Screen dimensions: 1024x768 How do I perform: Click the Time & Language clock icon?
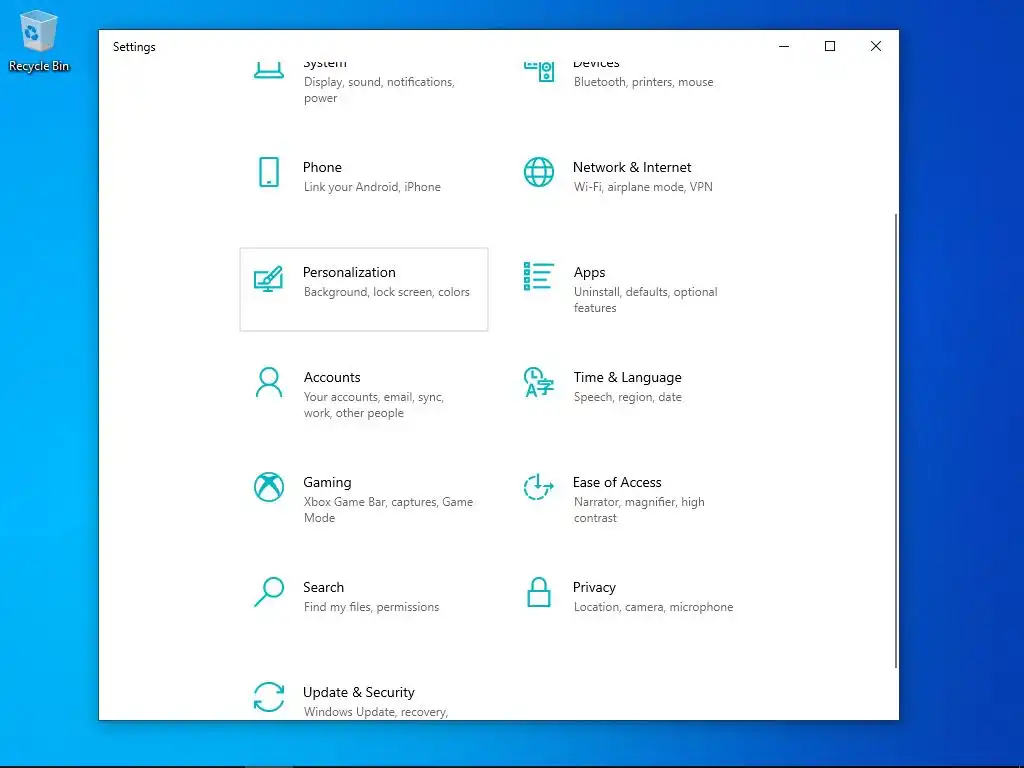coord(539,382)
